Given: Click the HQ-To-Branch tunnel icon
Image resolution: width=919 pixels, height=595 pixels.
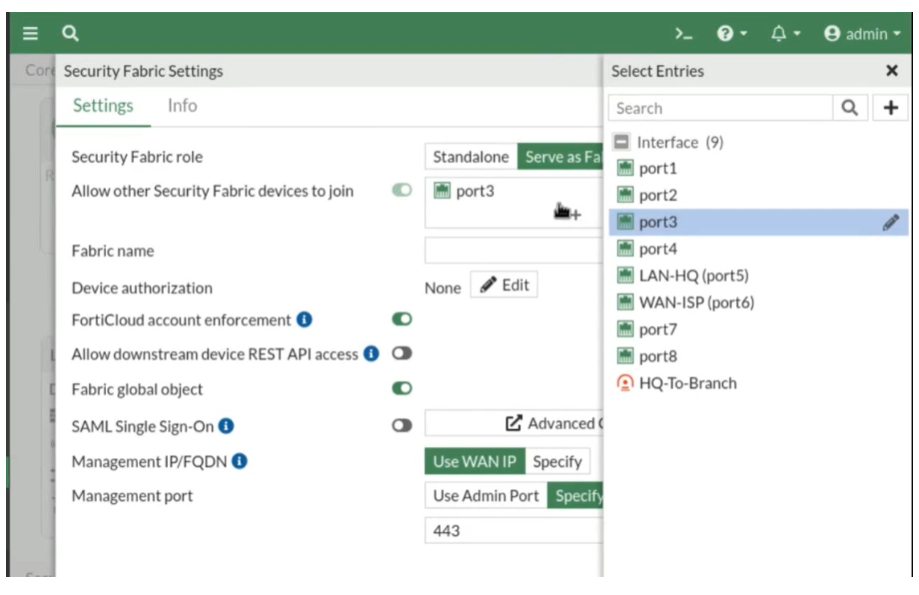Looking at the screenshot, I should tap(625, 383).
